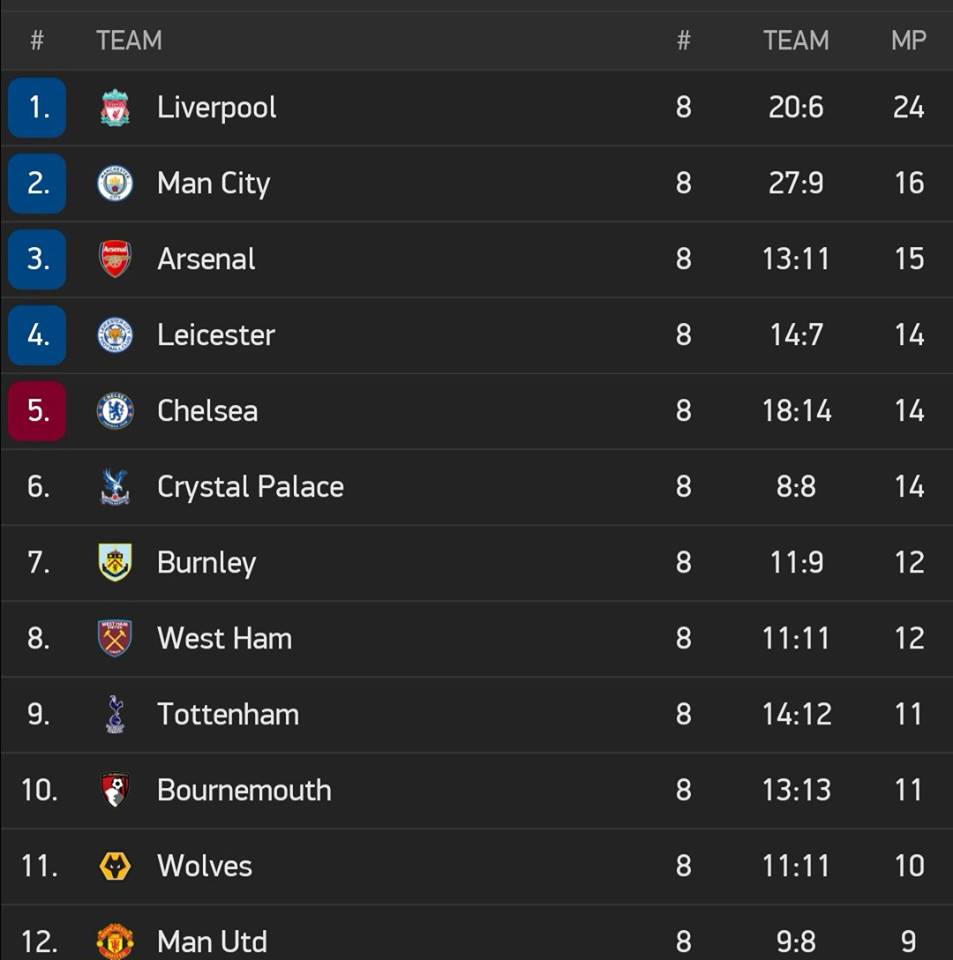953x960 pixels.
Task: Click the Leicester club crest
Action: 115,335
